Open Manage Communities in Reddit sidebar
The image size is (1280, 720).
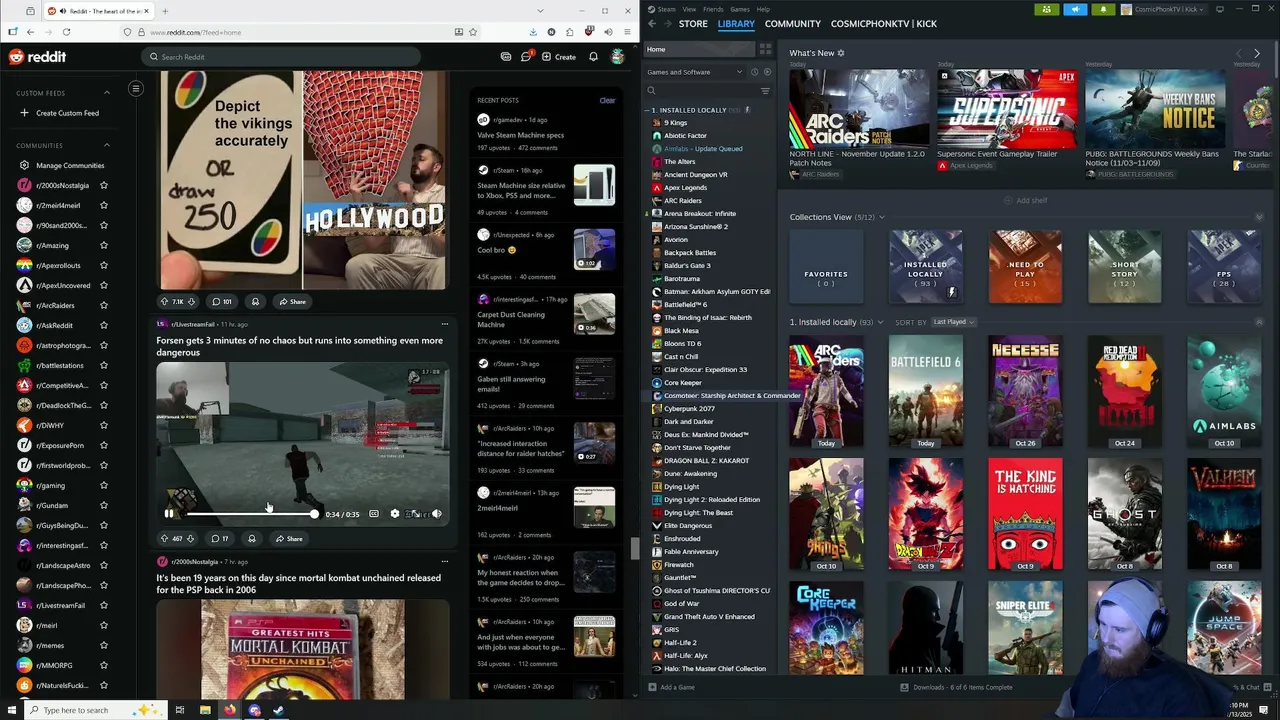click(62, 165)
